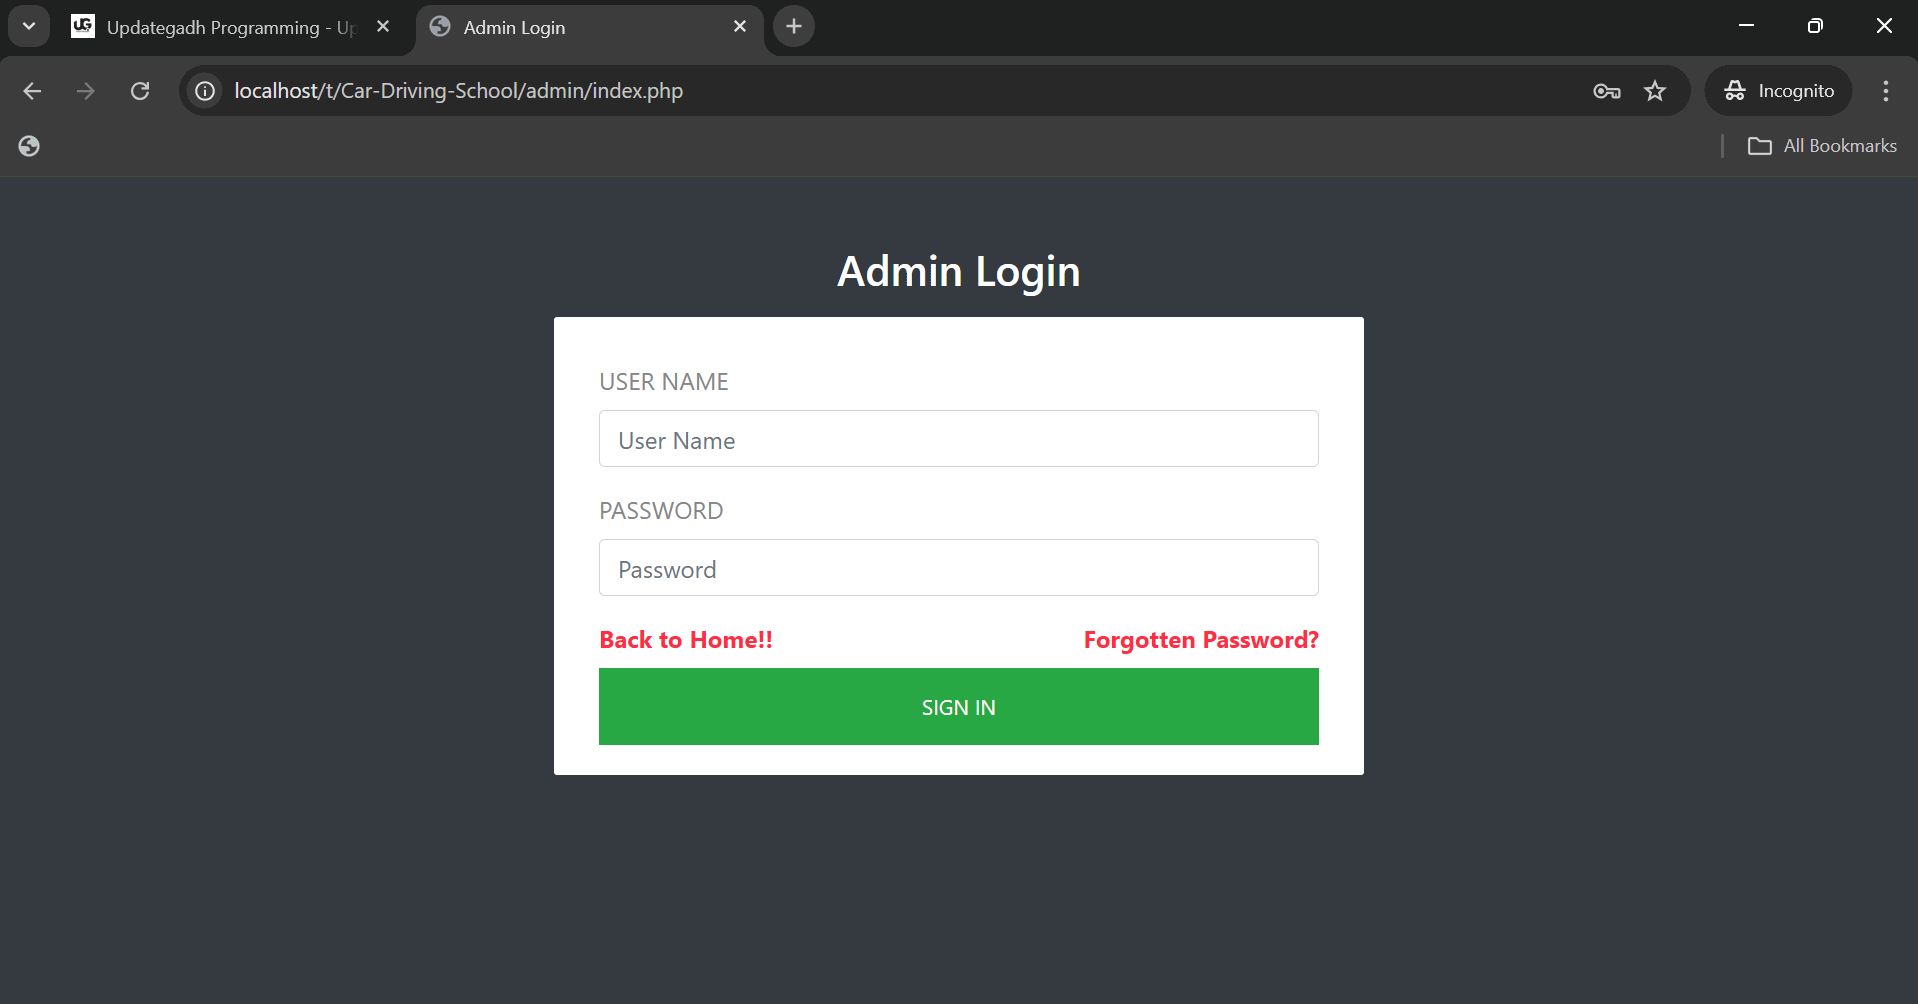The width and height of the screenshot is (1918, 1004).
Task: Close the Admin Login tab
Action: tap(740, 27)
